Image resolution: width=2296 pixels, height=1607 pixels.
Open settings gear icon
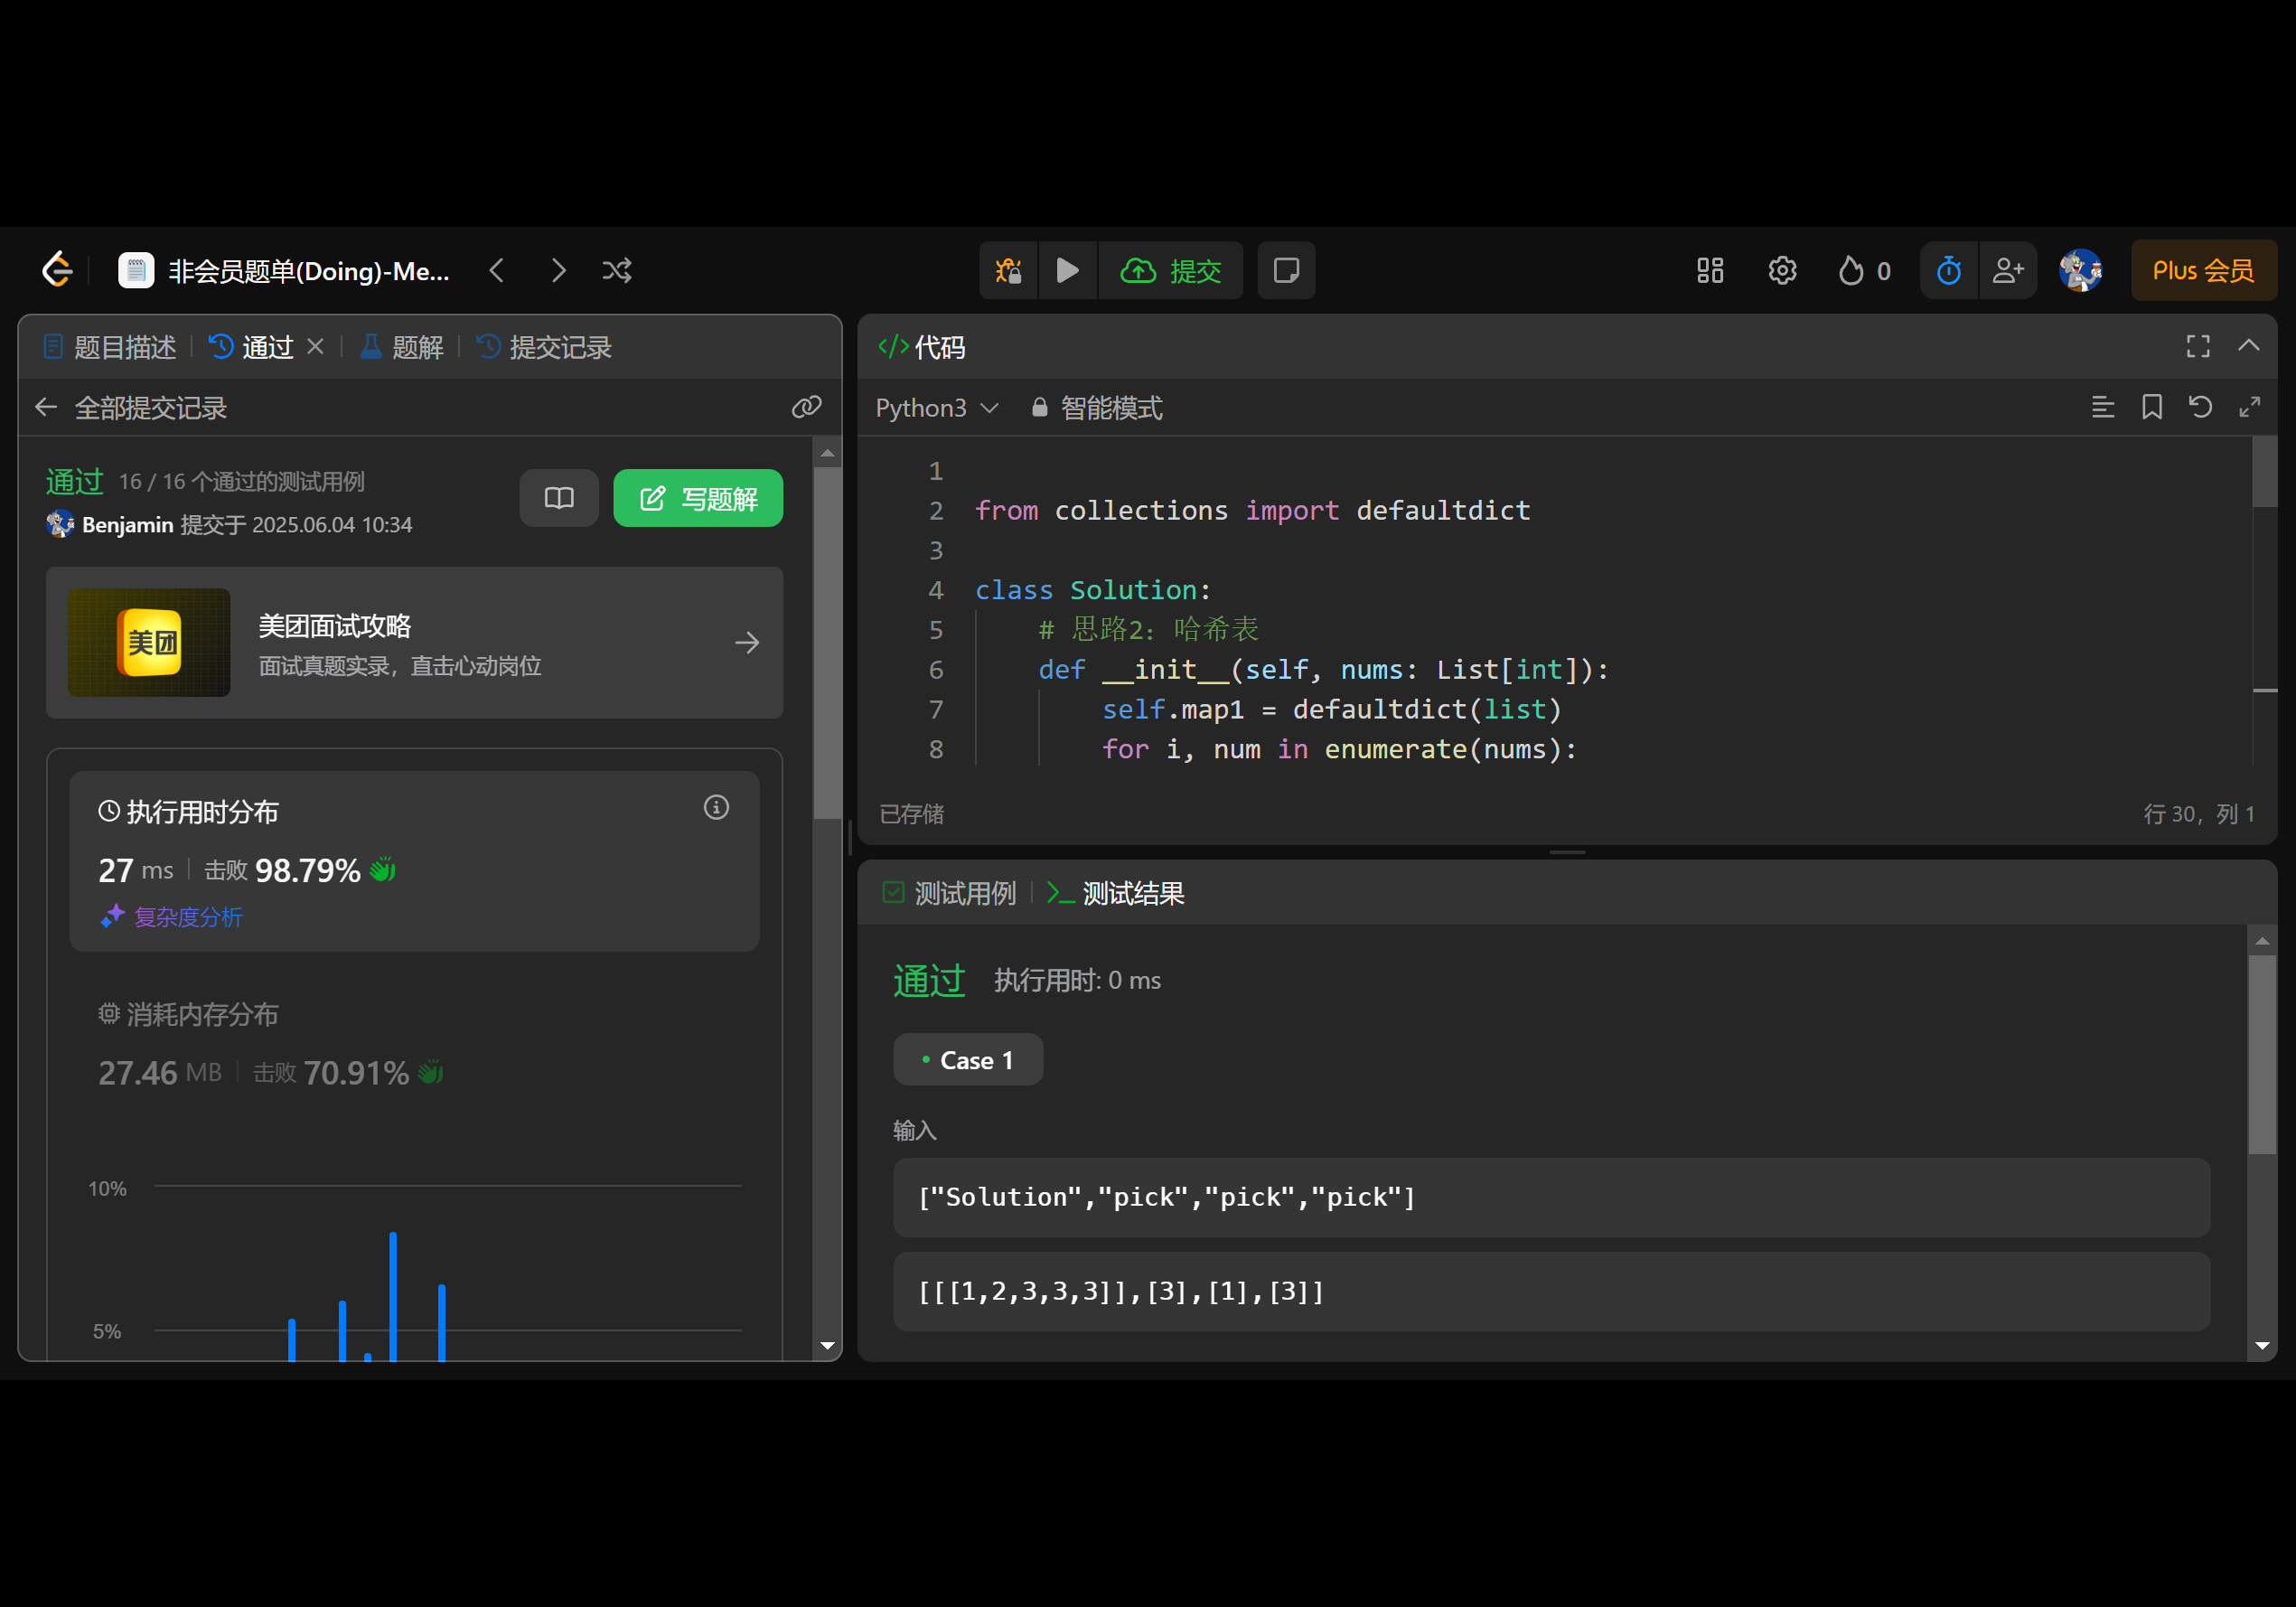click(1782, 270)
